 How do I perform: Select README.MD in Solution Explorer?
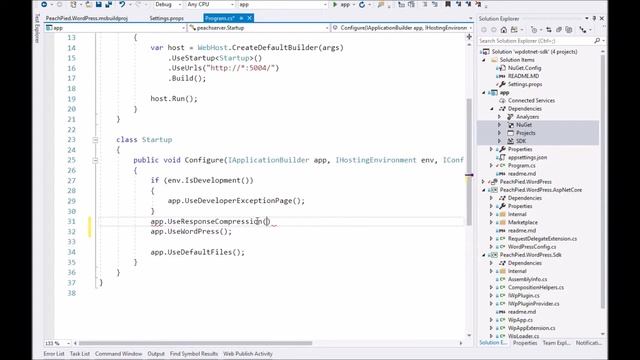pyautogui.click(x=523, y=76)
